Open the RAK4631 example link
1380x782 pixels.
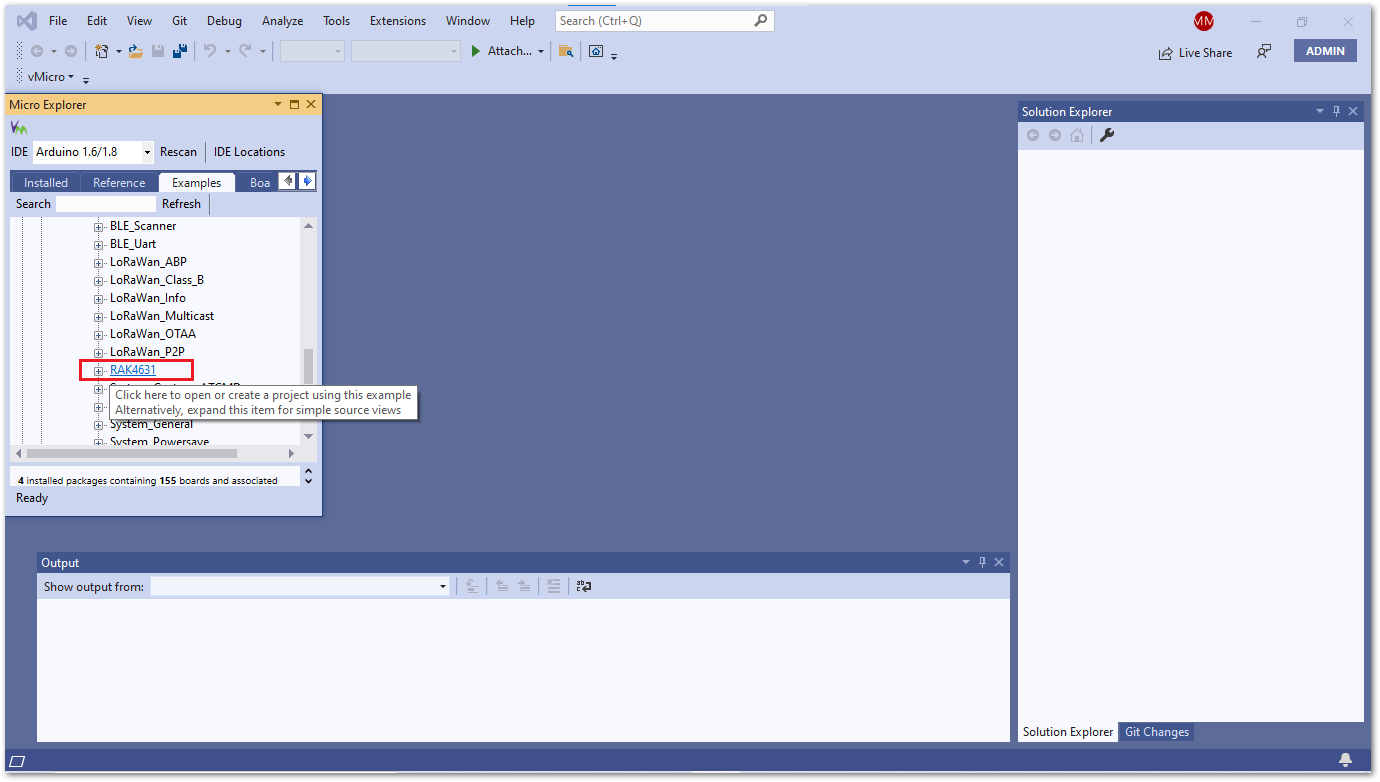click(x=133, y=370)
